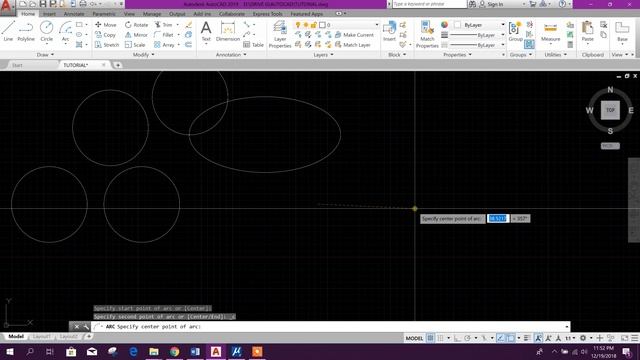Click the Move tool
The height and width of the screenshot is (360, 640).
(106, 25)
